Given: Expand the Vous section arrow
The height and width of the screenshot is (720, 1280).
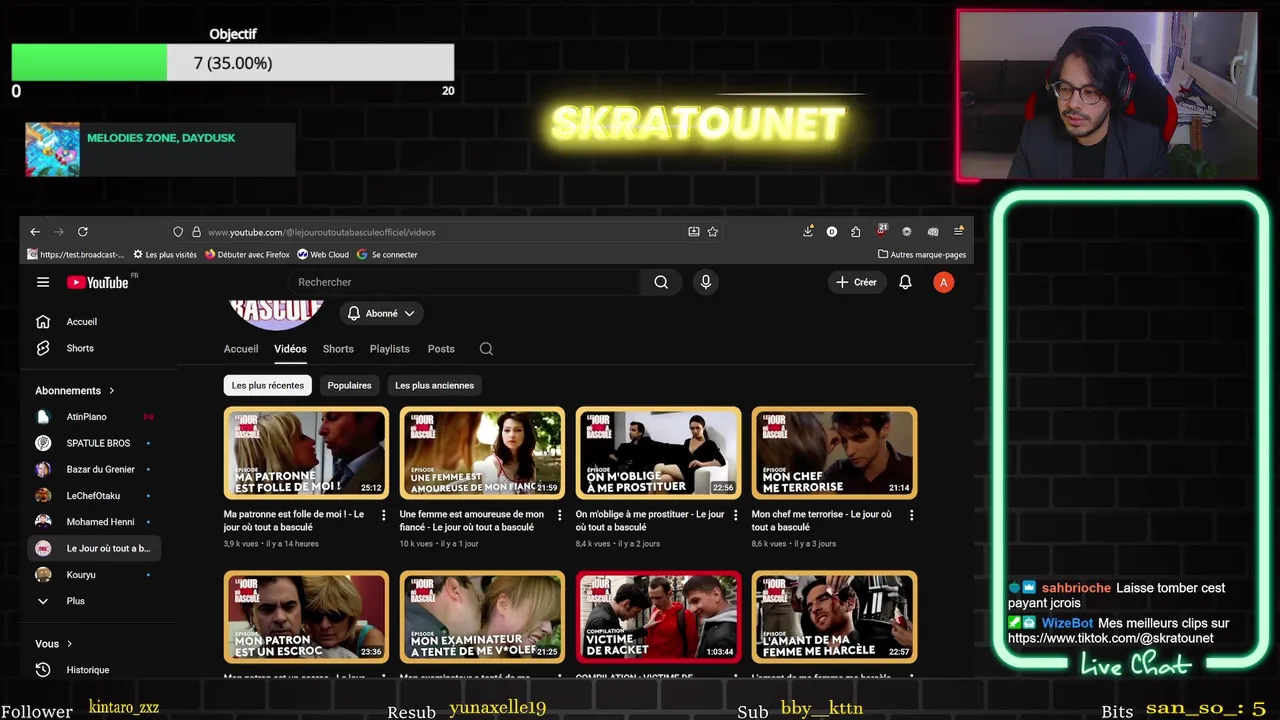Looking at the screenshot, I should pyautogui.click(x=70, y=644).
